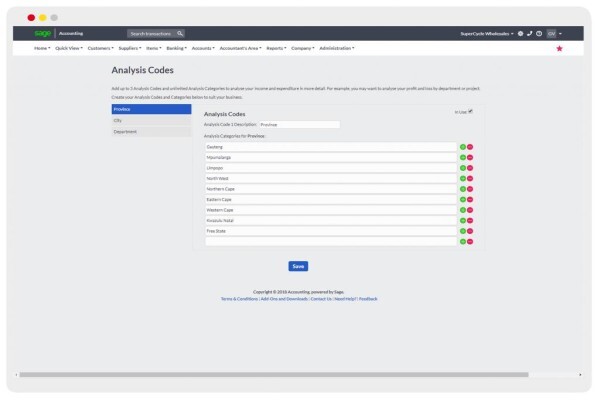Click the scrollbar left arrow

(16, 375)
